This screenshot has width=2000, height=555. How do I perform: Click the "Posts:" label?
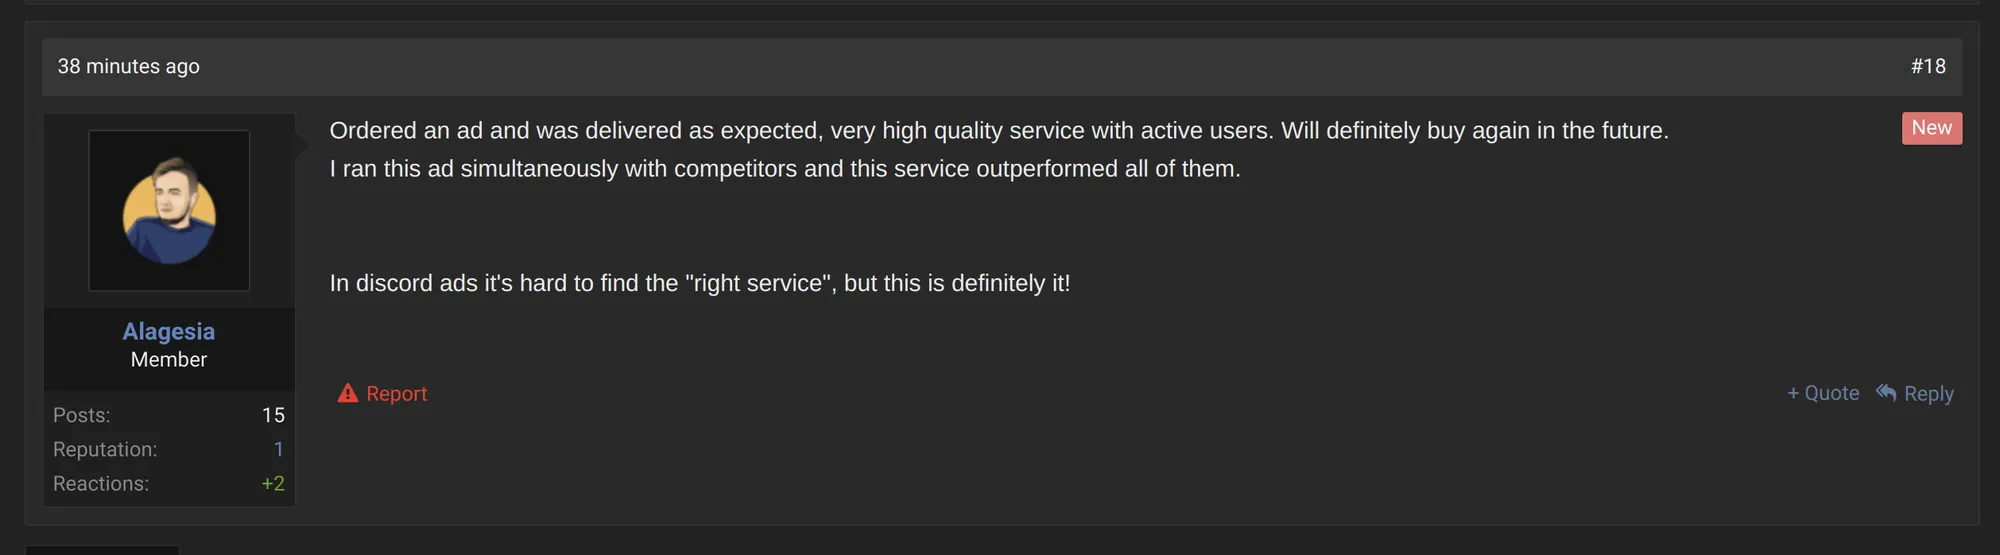tap(82, 415)
